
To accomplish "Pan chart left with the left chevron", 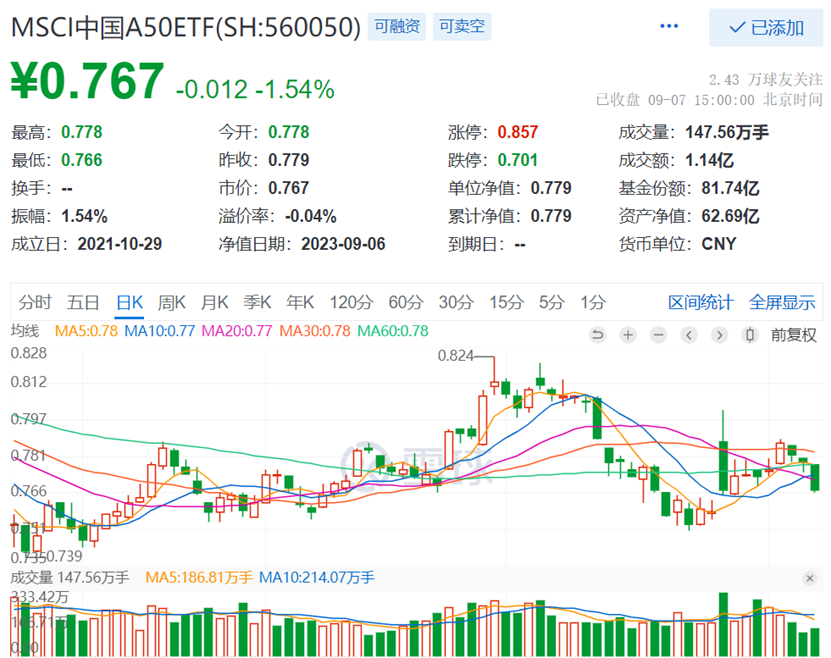I will [689, 335].
